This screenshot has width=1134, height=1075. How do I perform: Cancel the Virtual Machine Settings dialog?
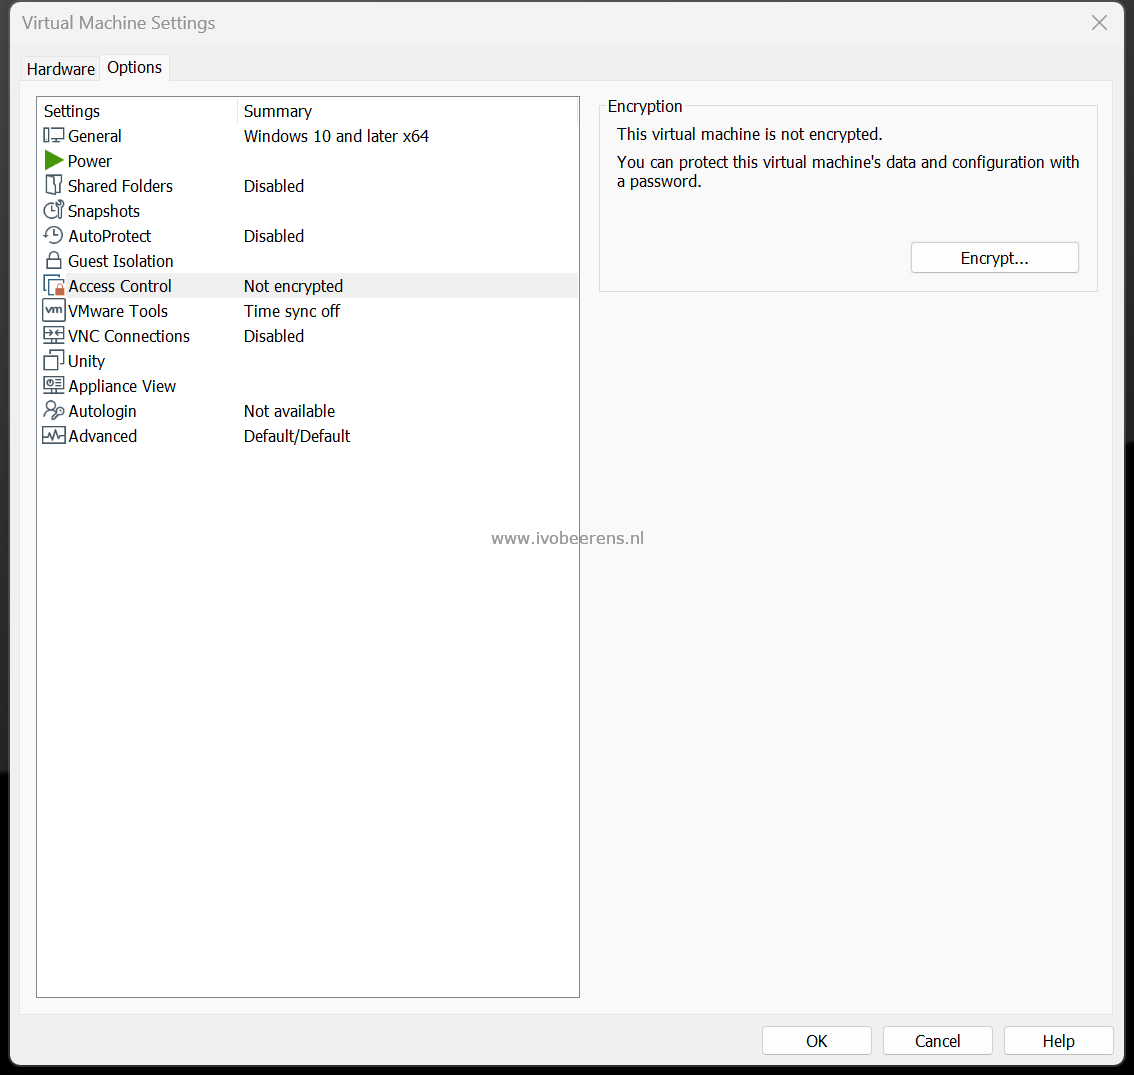937,1041
